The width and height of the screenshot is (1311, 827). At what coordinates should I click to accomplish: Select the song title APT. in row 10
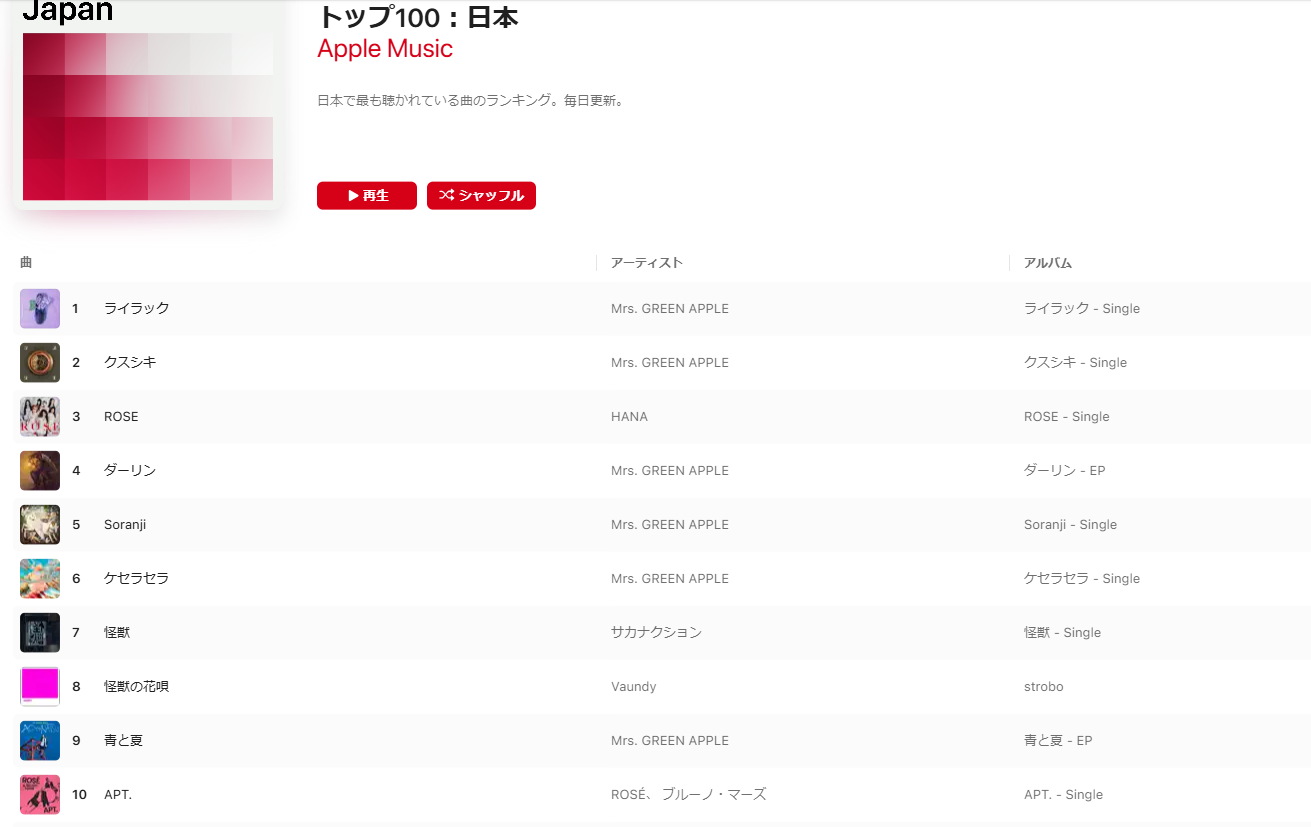pos(118,795)
